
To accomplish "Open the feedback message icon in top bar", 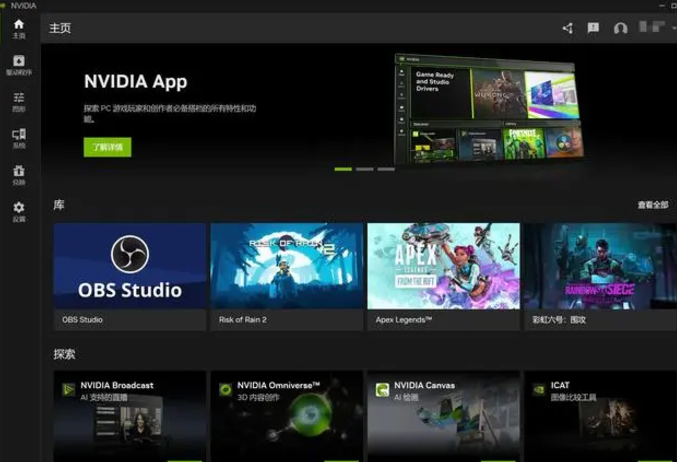I will click(593, 28).
